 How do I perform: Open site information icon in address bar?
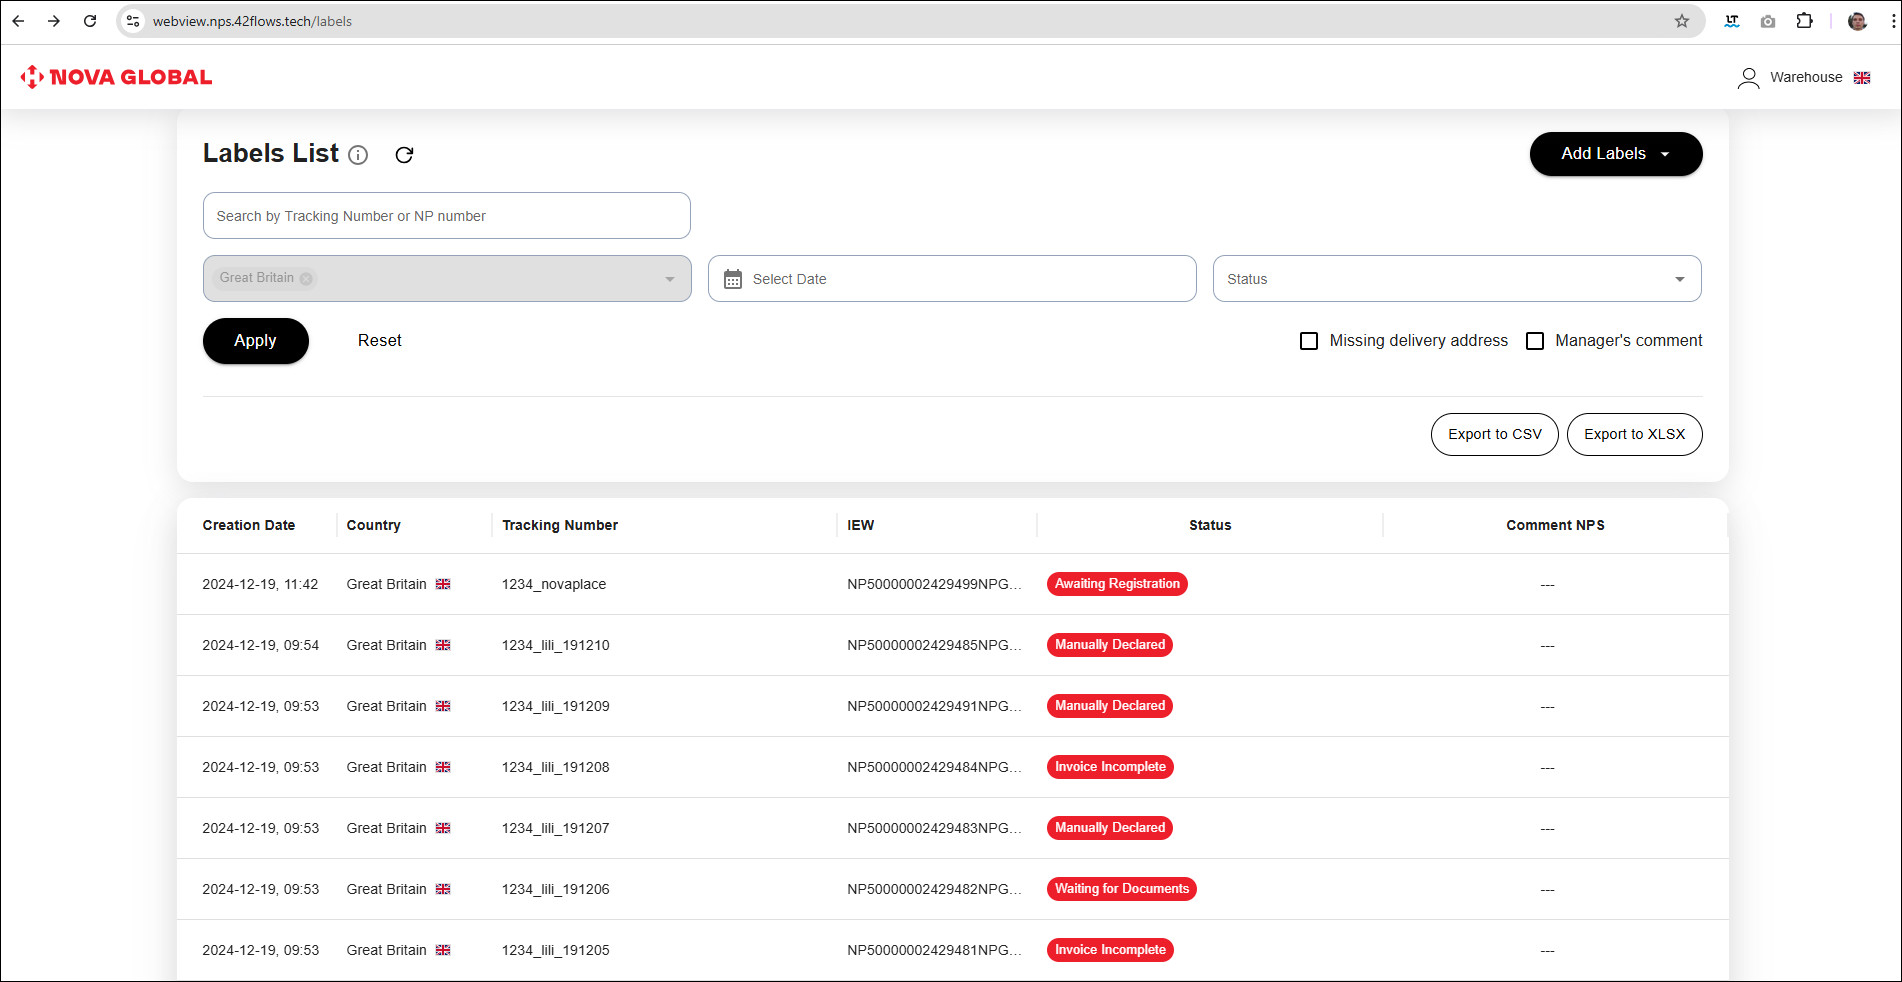click(x=133, y=21)
